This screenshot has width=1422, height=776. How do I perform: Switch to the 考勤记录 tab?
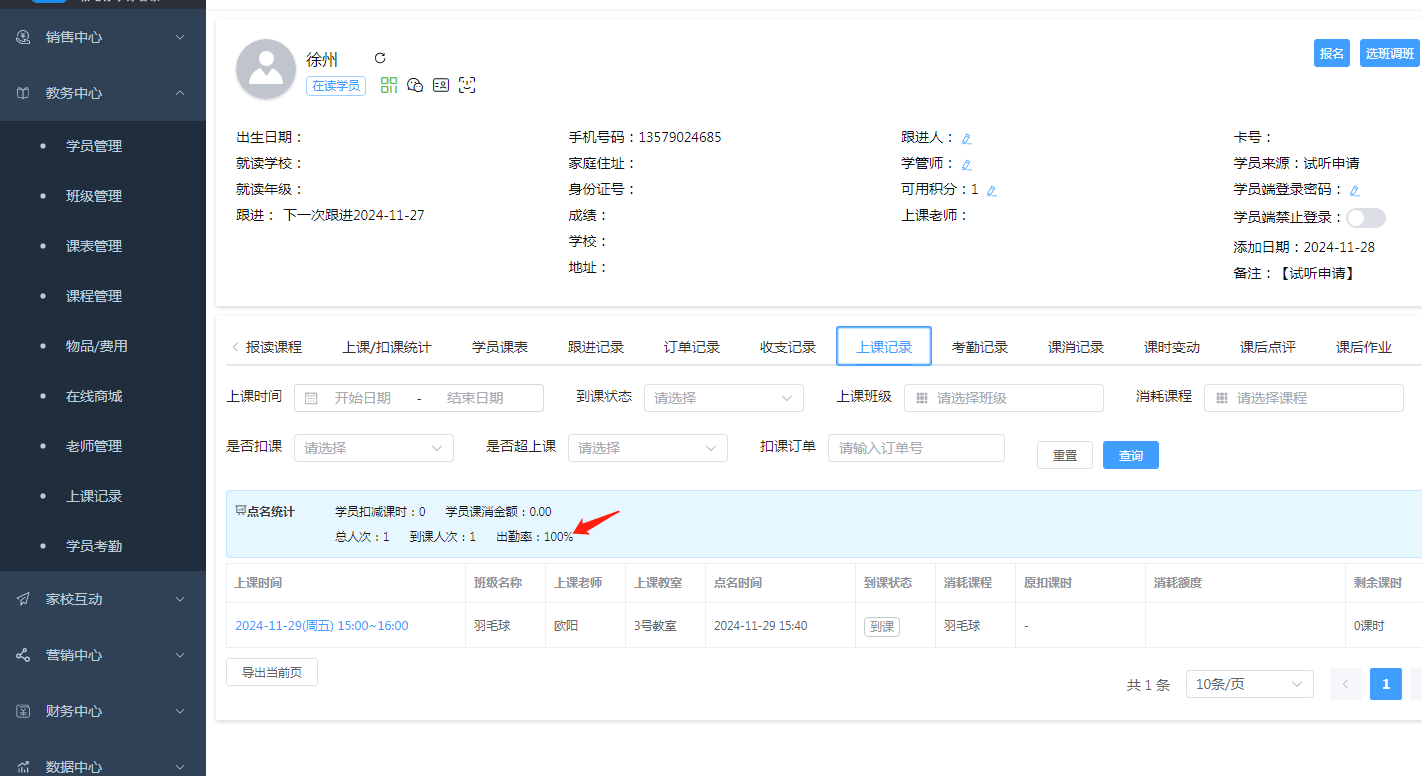980,347
